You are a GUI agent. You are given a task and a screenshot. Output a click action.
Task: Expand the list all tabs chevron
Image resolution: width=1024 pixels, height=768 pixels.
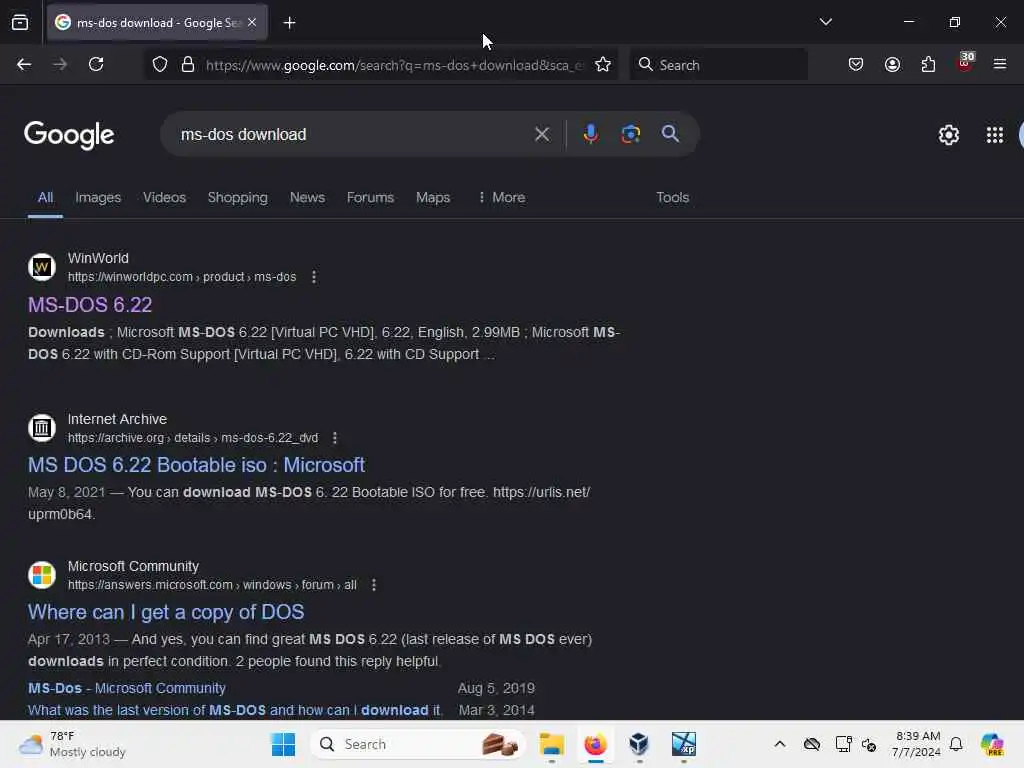[x=825, y=22]
